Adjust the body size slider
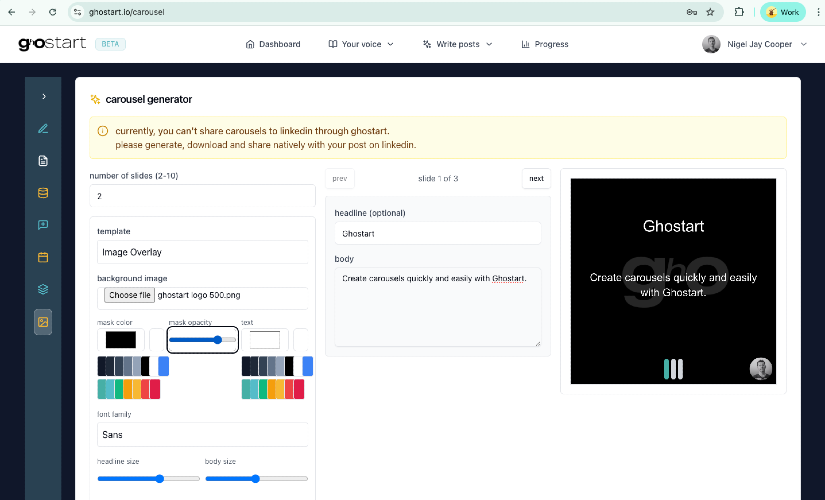Screen dimensions: 825x500 (x=256, y=478)
